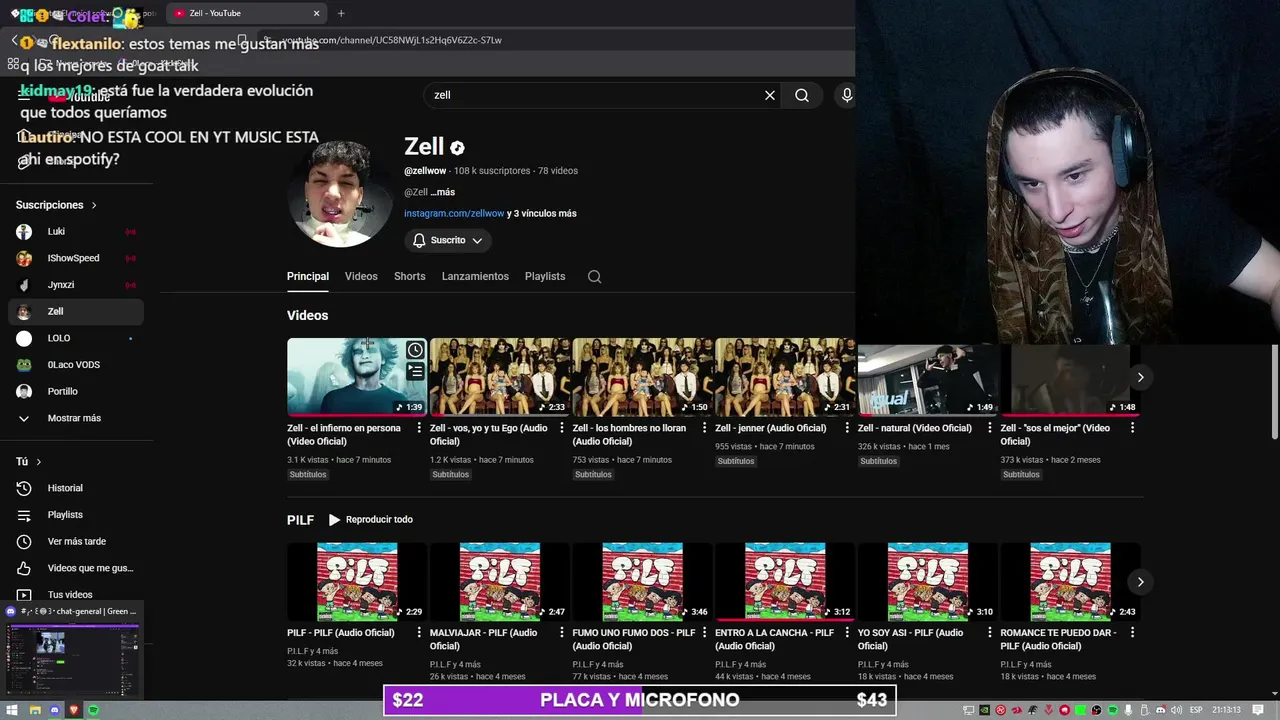Click 'Reproducir todo' for PILF playlist
Viewport: 1280px width, 720px height.
(x=370, y=520)
